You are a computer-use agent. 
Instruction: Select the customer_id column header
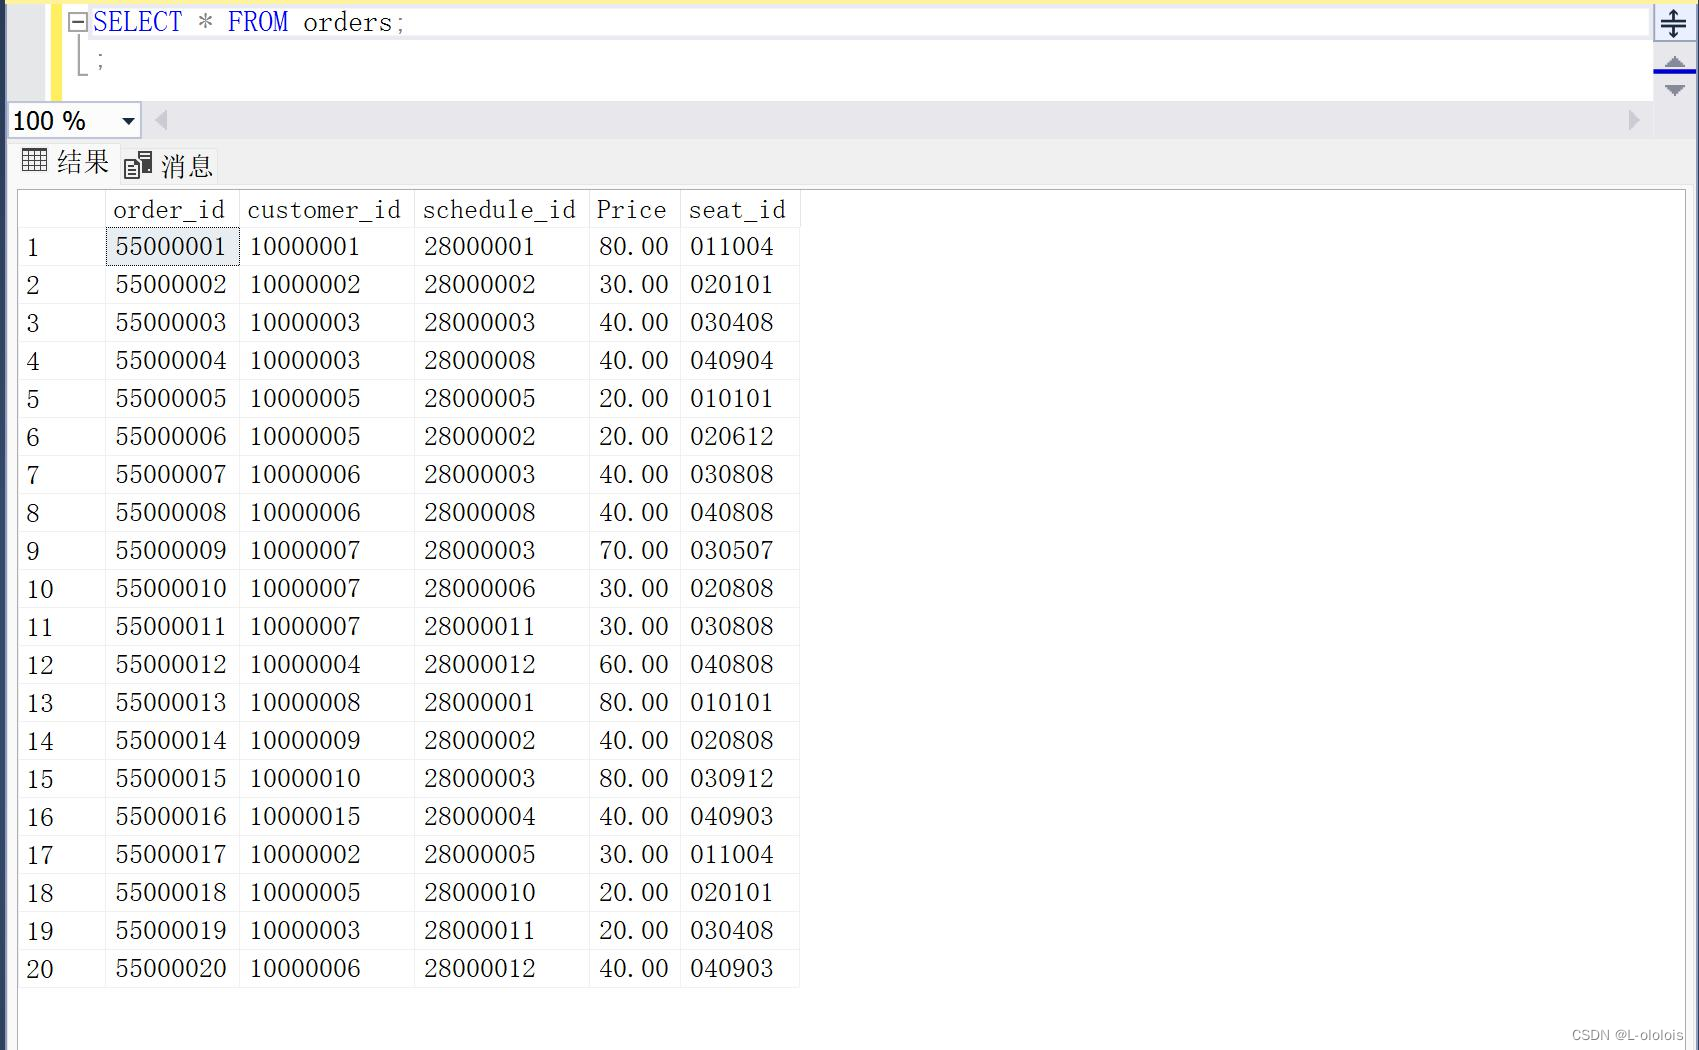click(326, 209)
